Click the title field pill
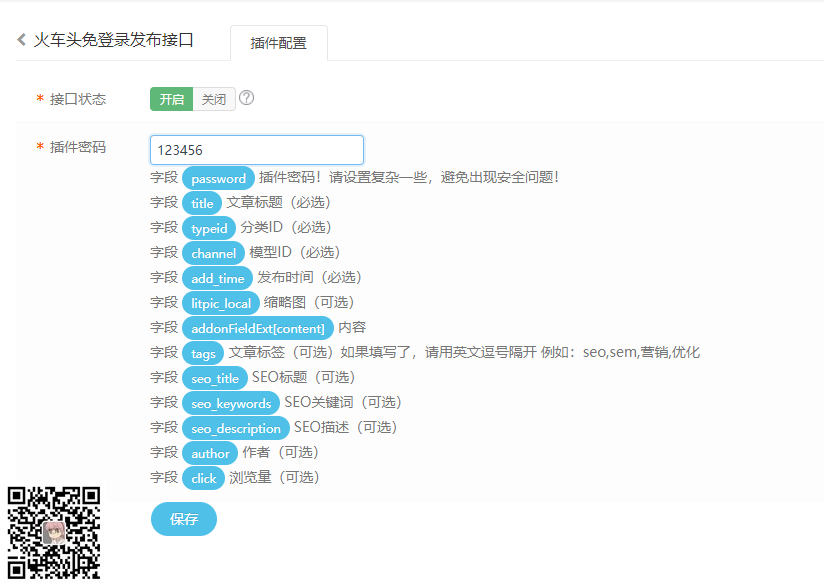 tap(202, 202)
